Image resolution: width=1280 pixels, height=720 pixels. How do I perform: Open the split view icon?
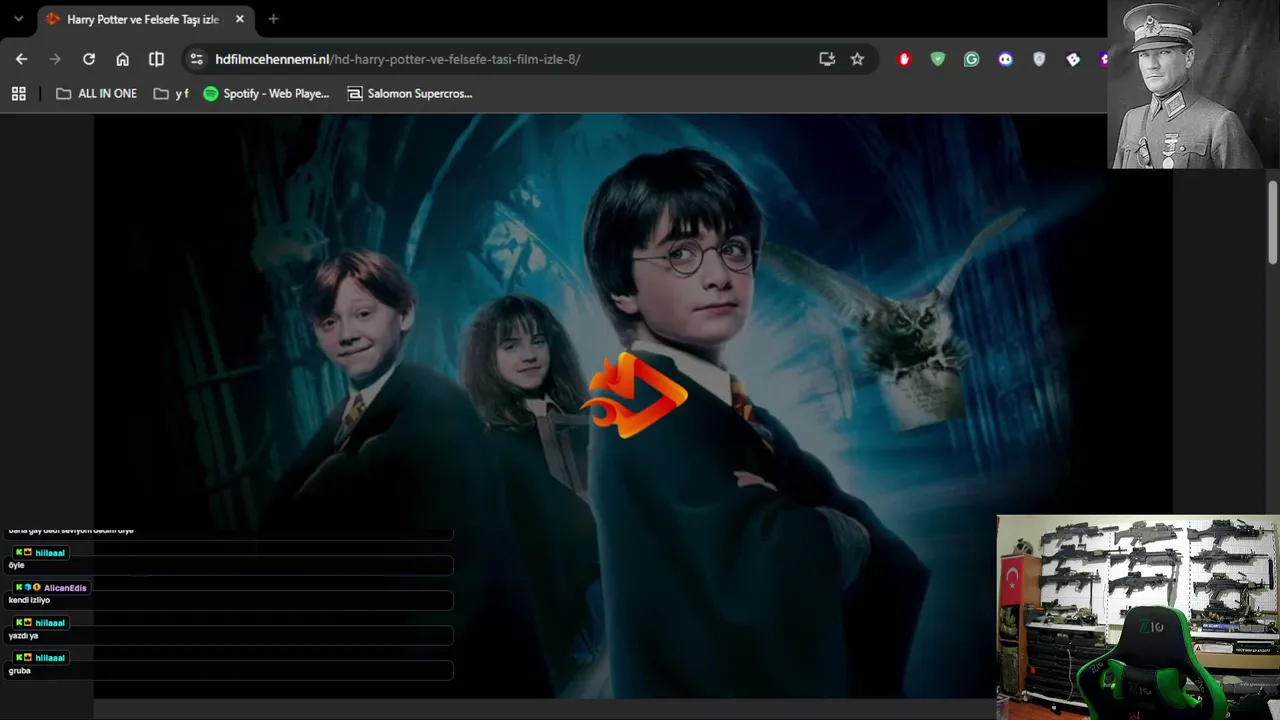pyautogui.click(x=156, y=59)
